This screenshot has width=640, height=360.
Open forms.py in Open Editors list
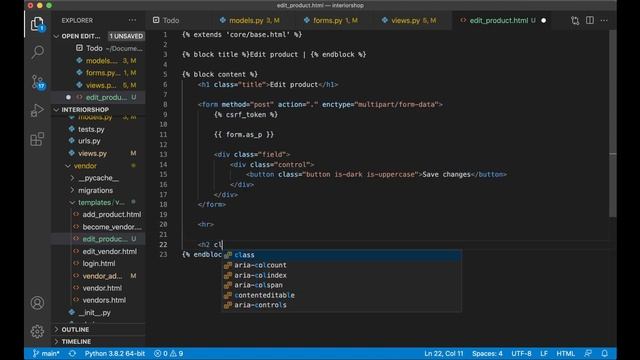pyautogui.click(x=98, y=73)
